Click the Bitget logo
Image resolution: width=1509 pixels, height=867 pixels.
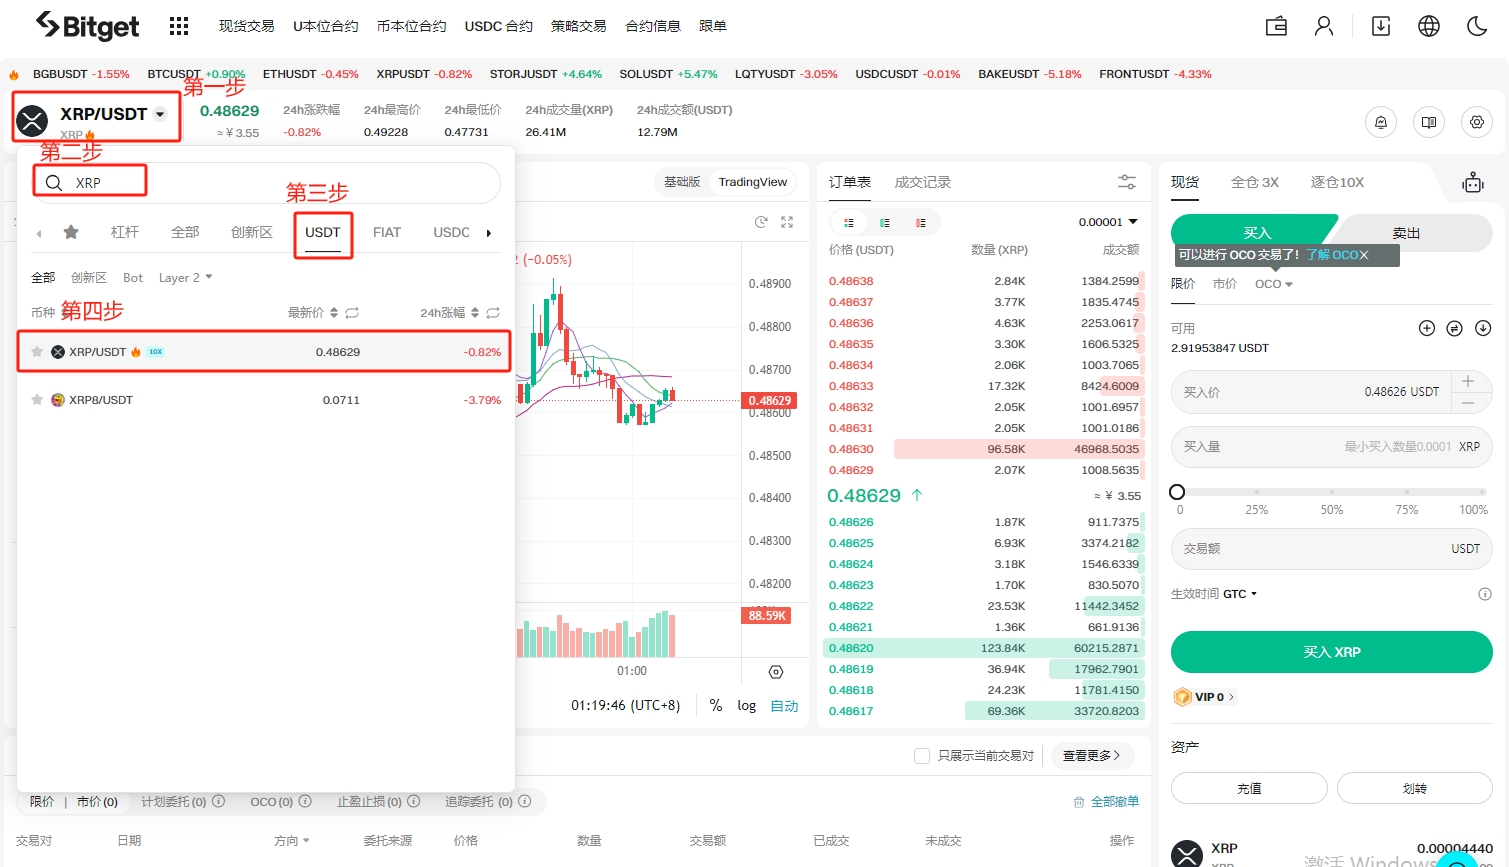[x=87, y=26]
